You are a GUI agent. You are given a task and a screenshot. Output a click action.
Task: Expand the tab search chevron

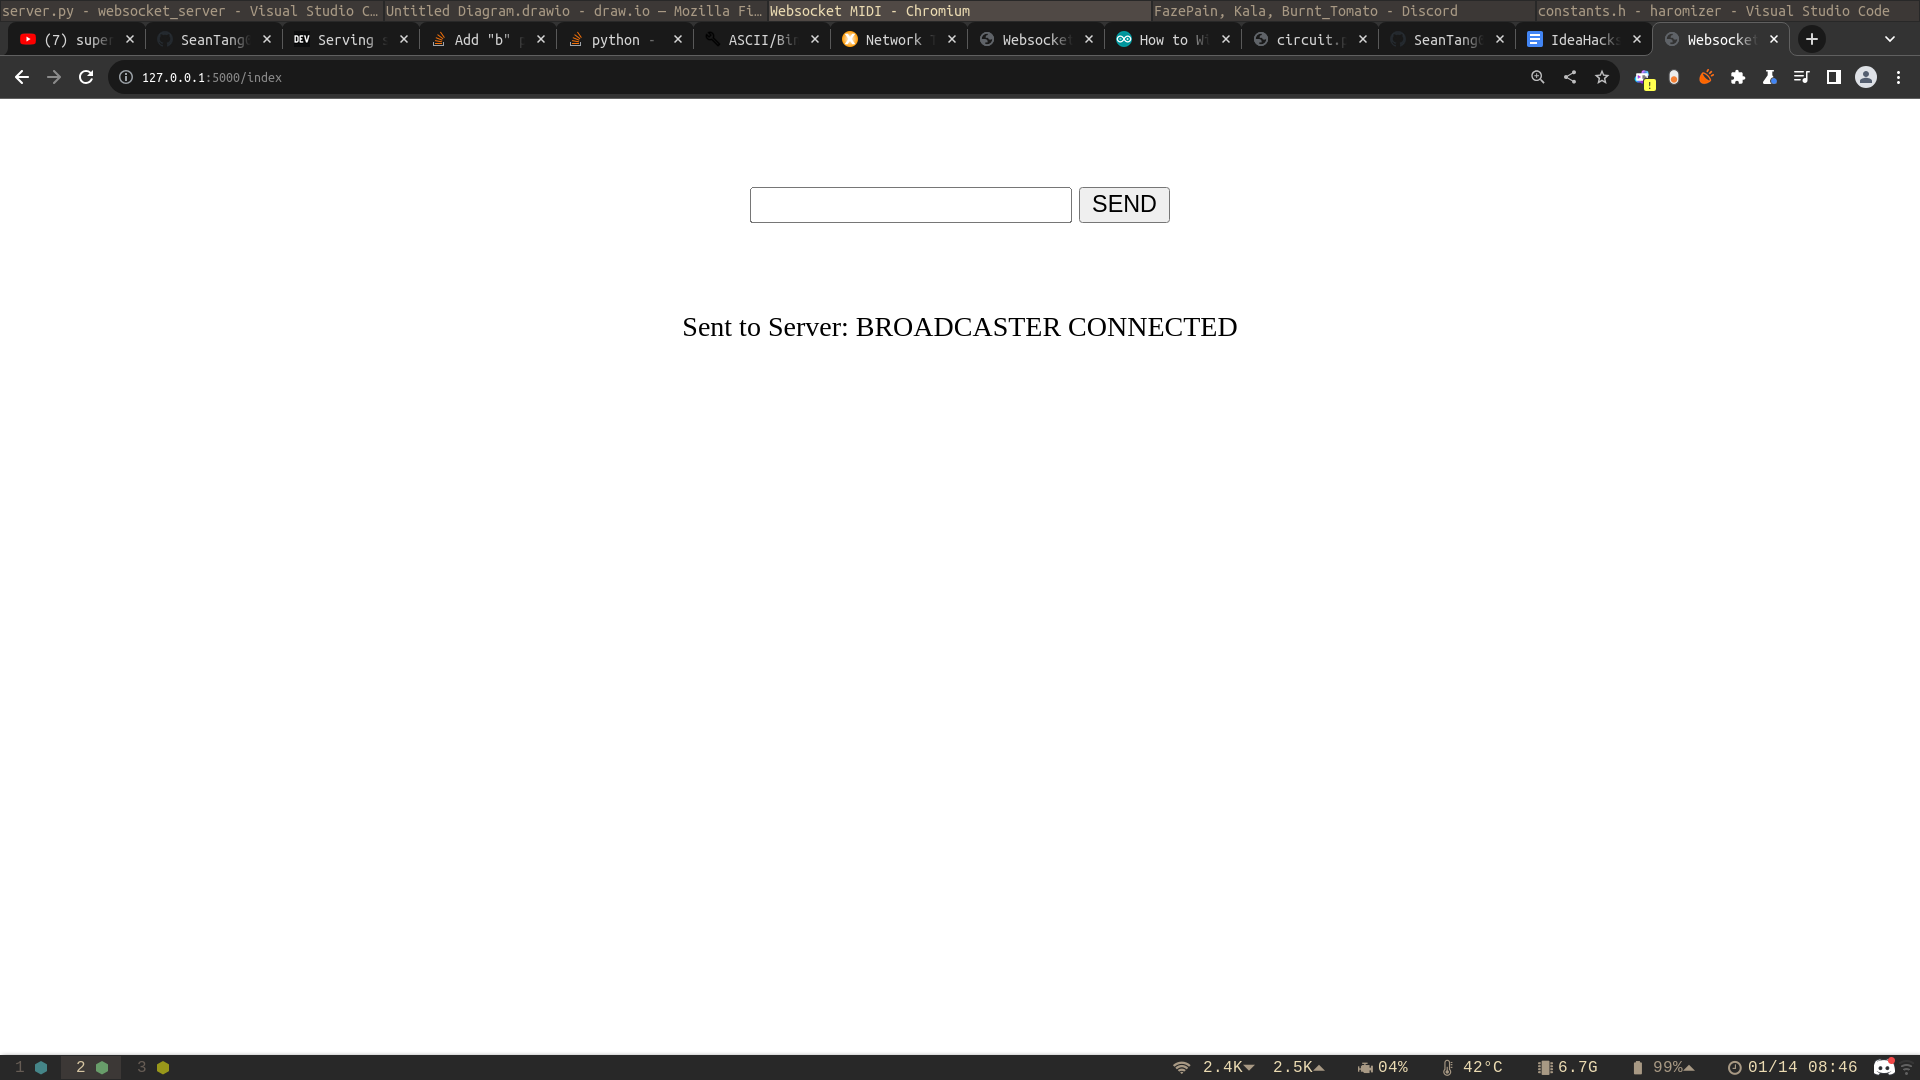point(1890,39)
